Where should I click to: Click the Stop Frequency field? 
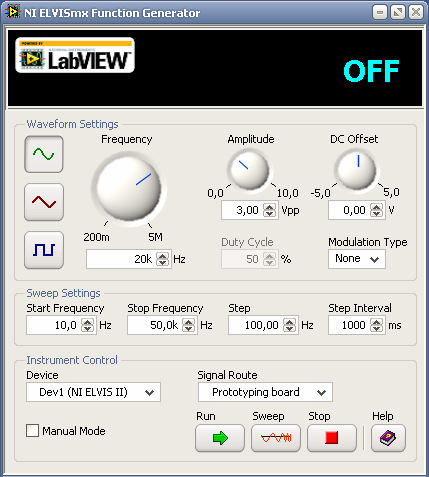pos(155,325)
